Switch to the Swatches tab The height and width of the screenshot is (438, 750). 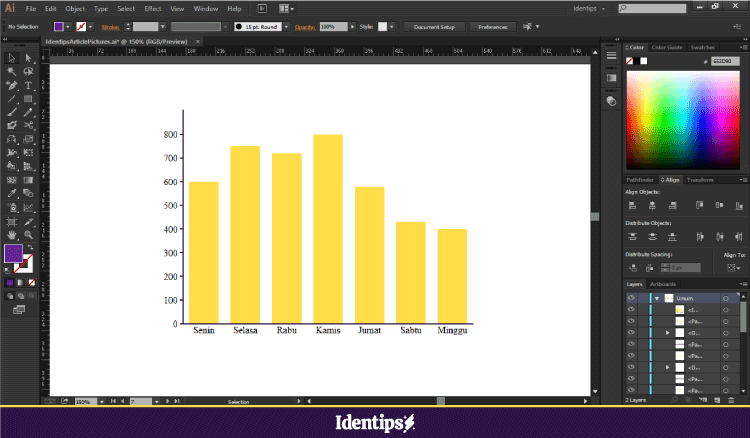(x=702, y=47)
